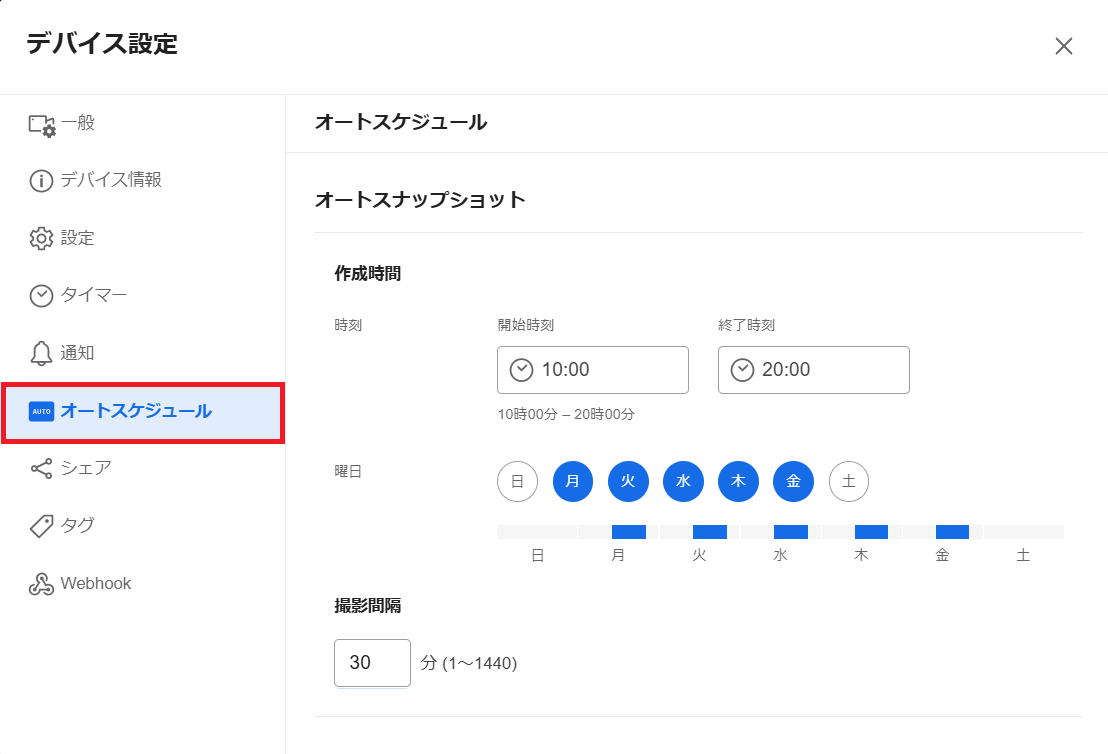The image size is (1108, 754).
Task: Go to the タグ section
Action: coord(143,526)
